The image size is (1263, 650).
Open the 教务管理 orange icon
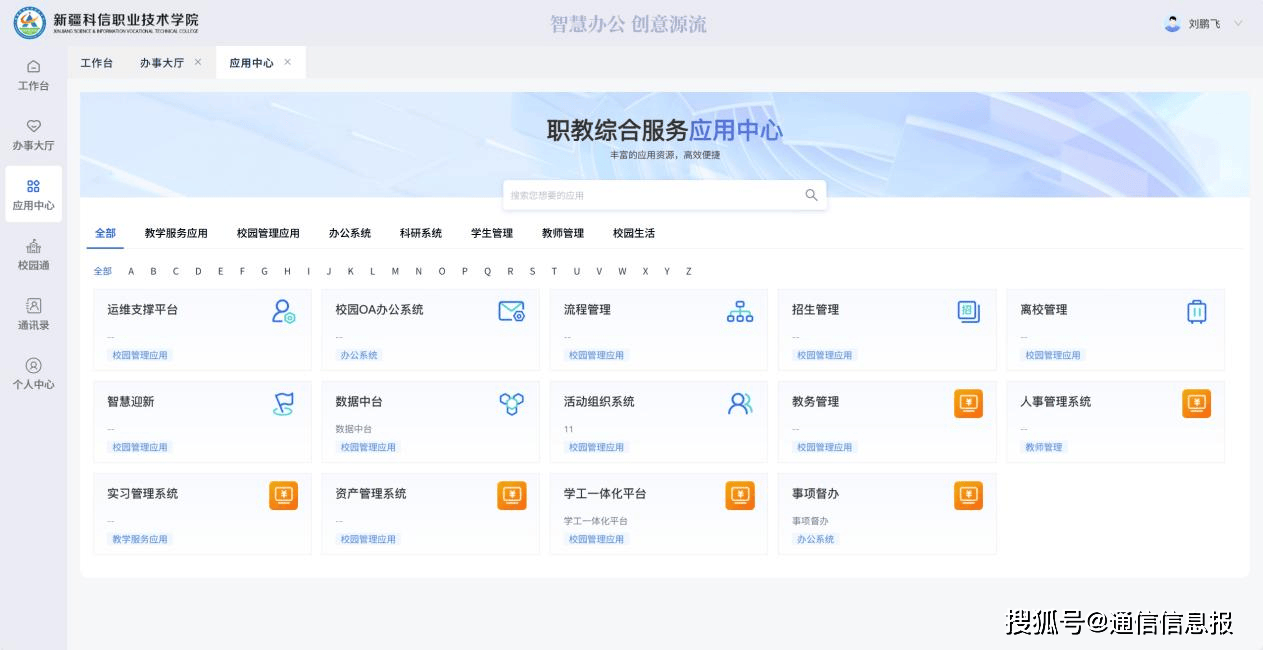click(x=968, y=403)
